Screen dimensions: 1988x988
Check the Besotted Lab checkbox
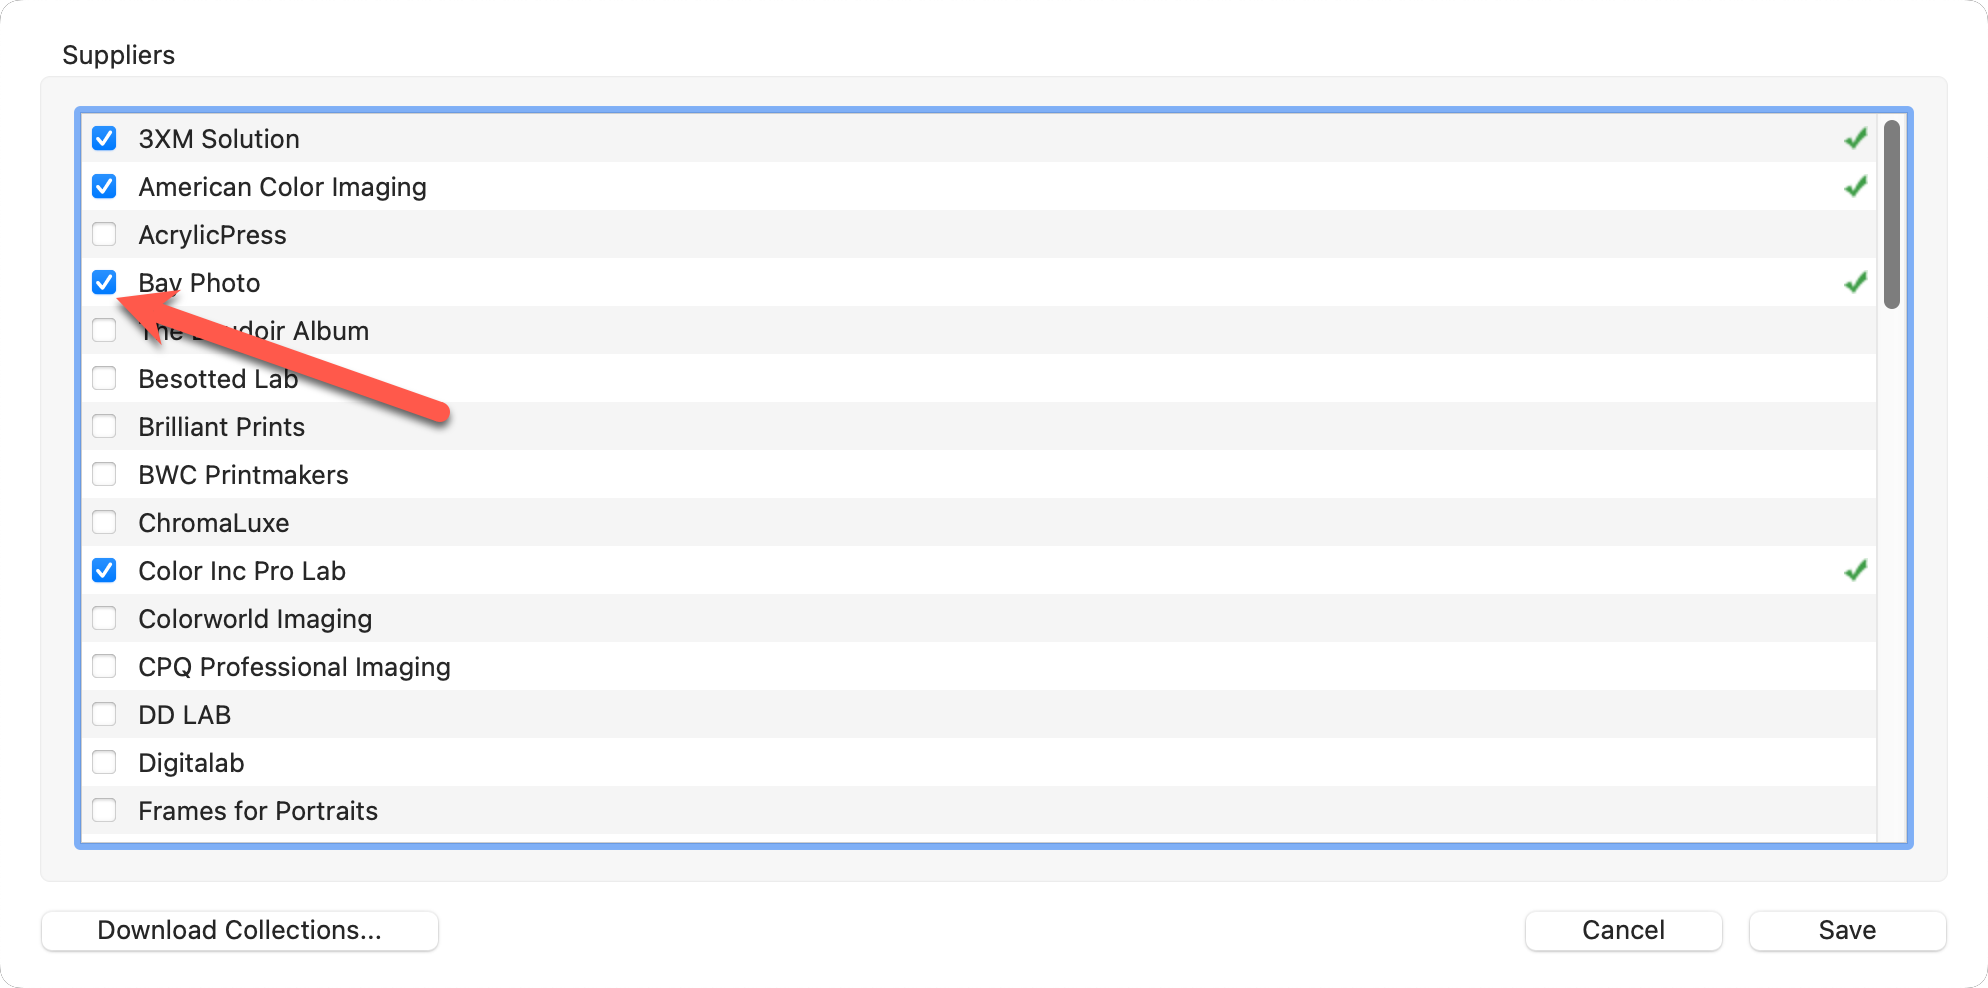(x=104, y=379)
